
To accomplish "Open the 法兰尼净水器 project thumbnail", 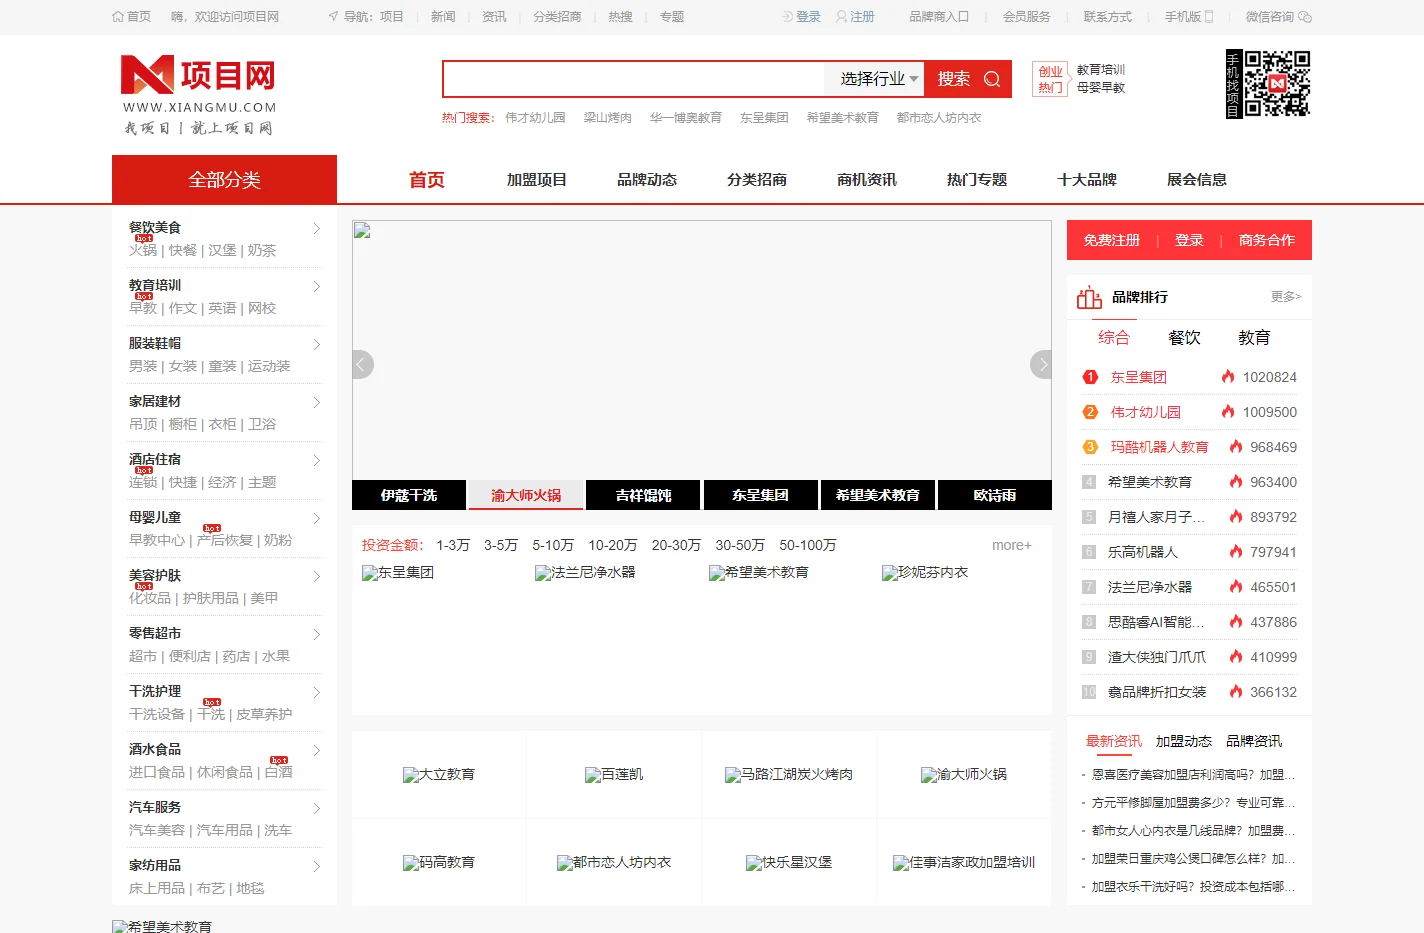I will 585,573.
